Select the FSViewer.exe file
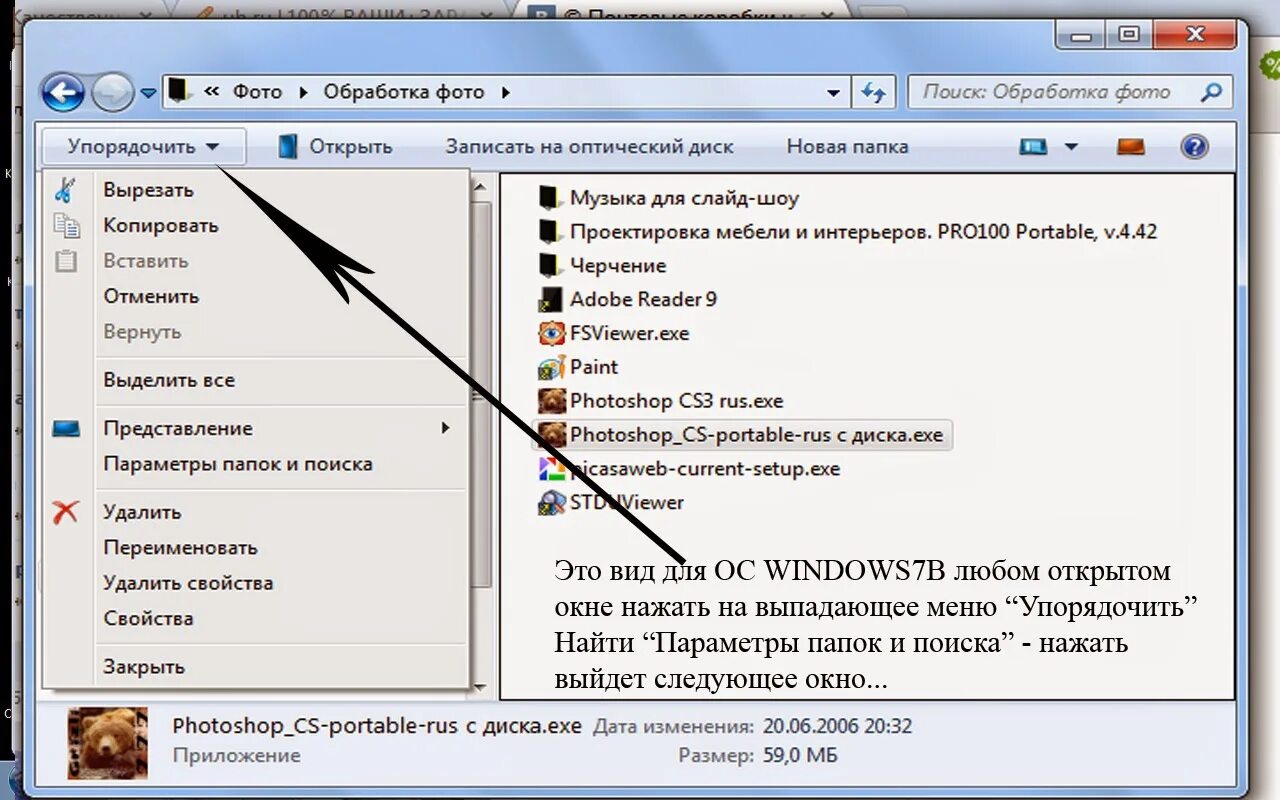 tap(613, 333)
